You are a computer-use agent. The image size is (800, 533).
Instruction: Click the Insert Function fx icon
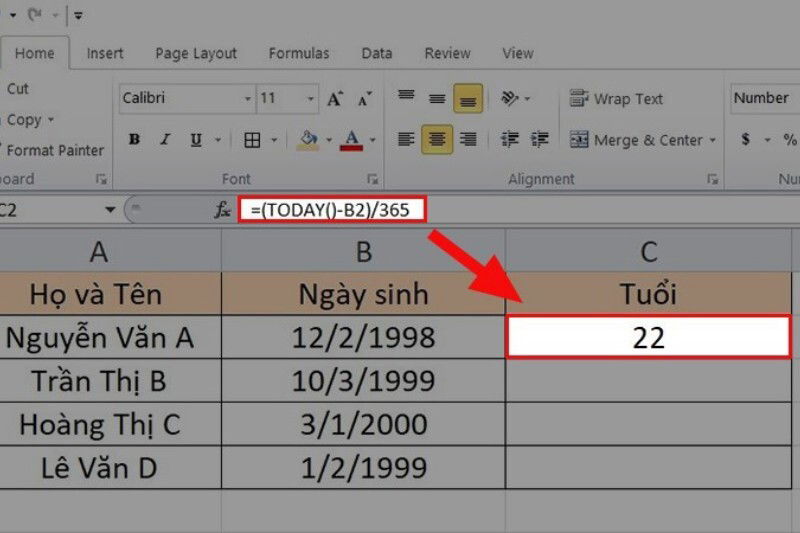(x=222, y=210)
